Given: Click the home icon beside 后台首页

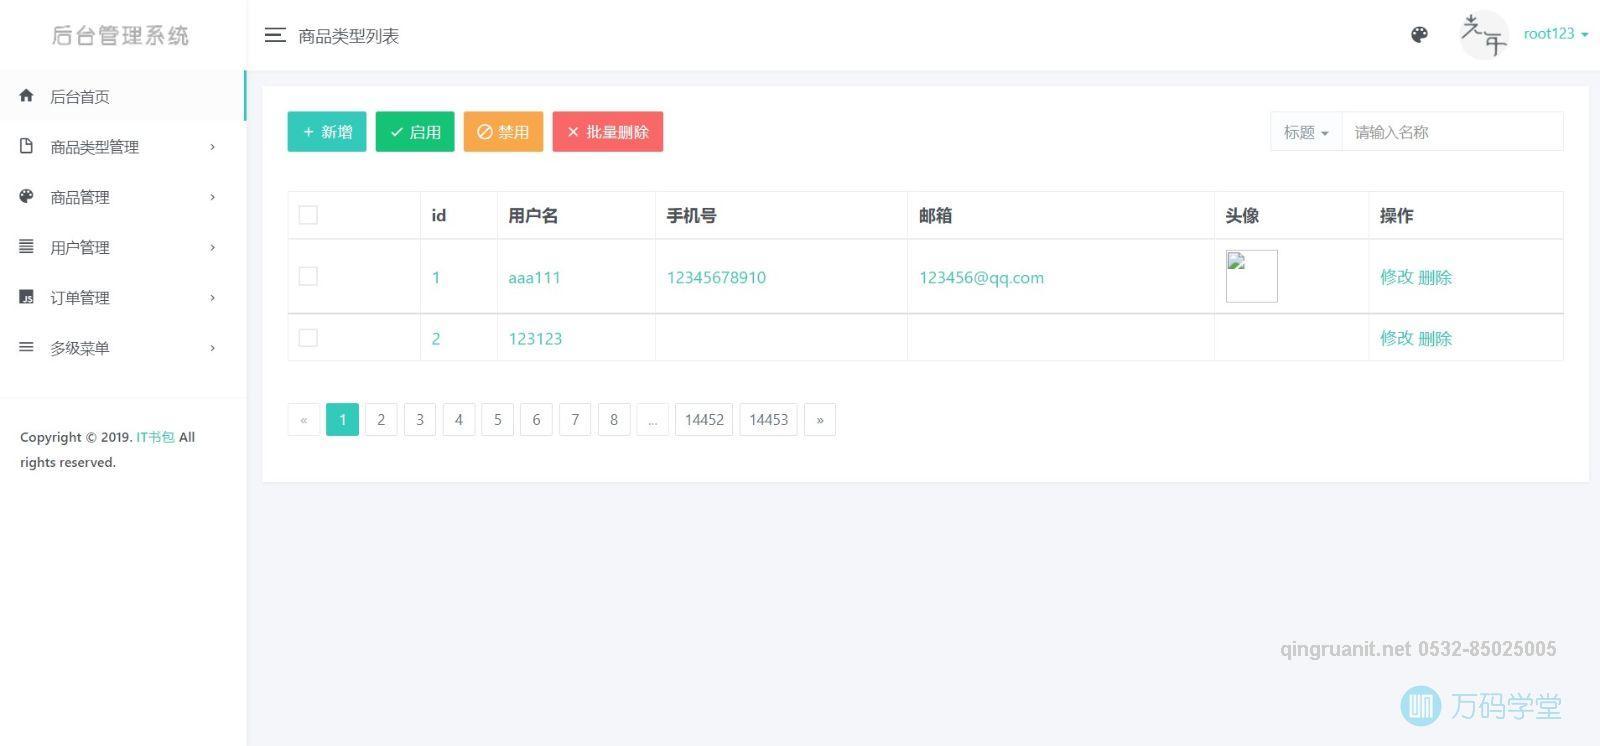Looking at the screenshot, I should 27,96.
